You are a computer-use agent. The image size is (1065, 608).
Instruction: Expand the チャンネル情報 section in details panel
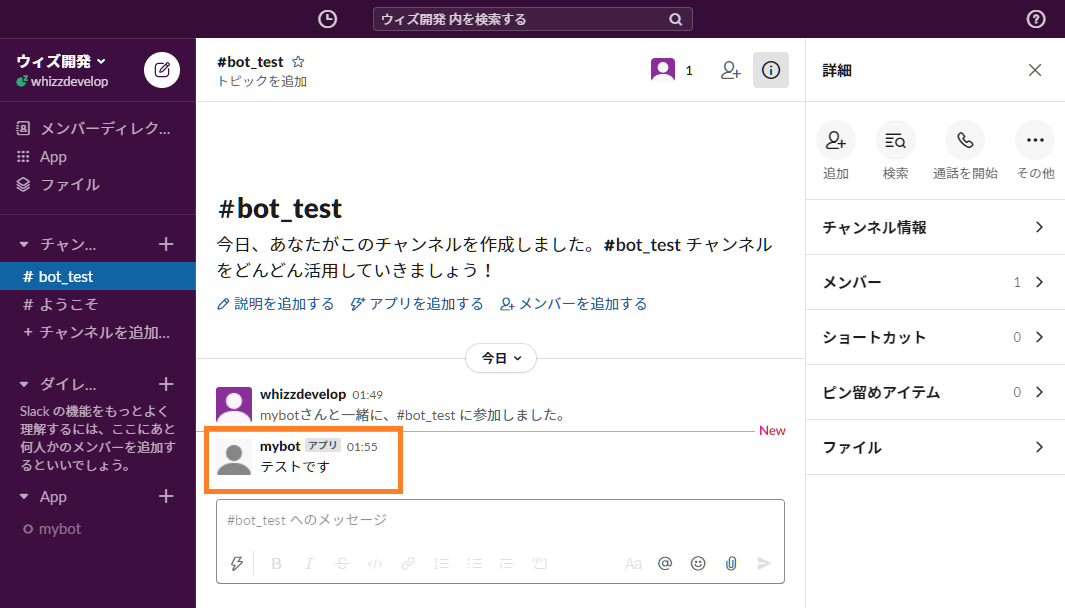point(934,227)
